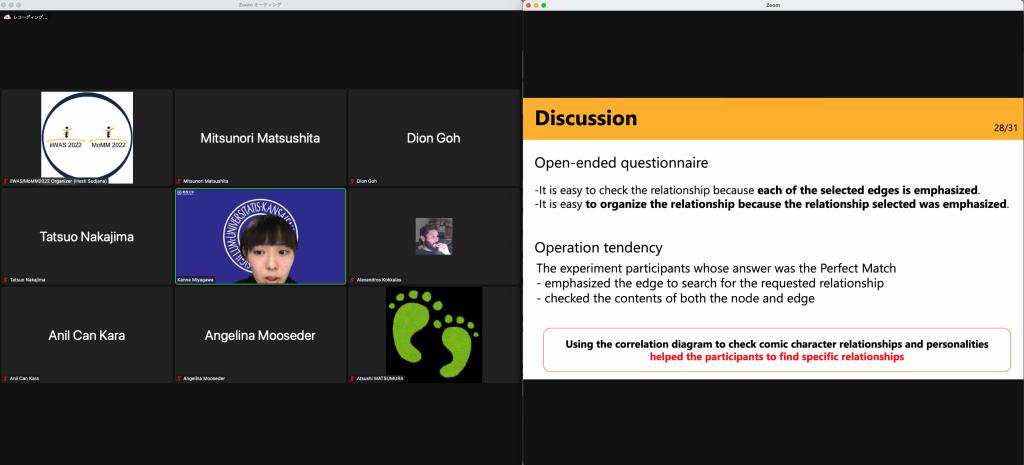This screenshot has height=465, width=1024.
Task: Click the Discussion slide title header
Action: pos(586,118)
